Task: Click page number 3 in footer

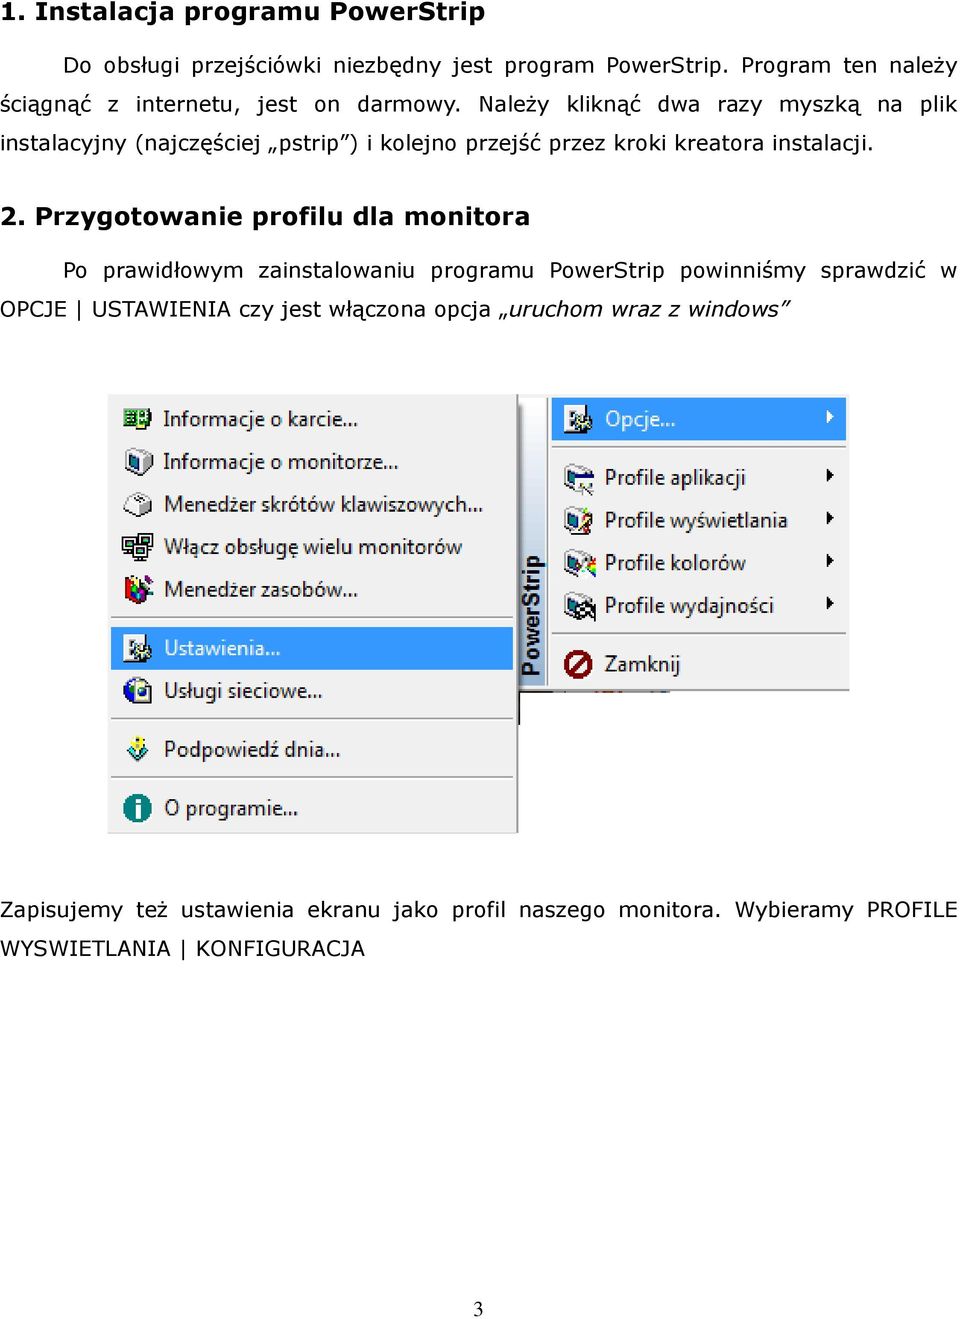Action: pos(478,1308)
